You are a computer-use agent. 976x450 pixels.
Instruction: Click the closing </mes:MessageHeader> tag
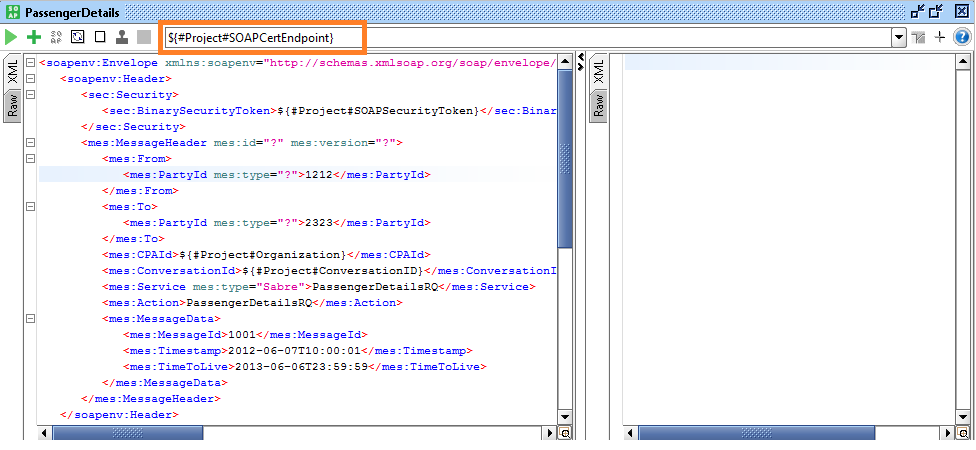tap(151, 398)
